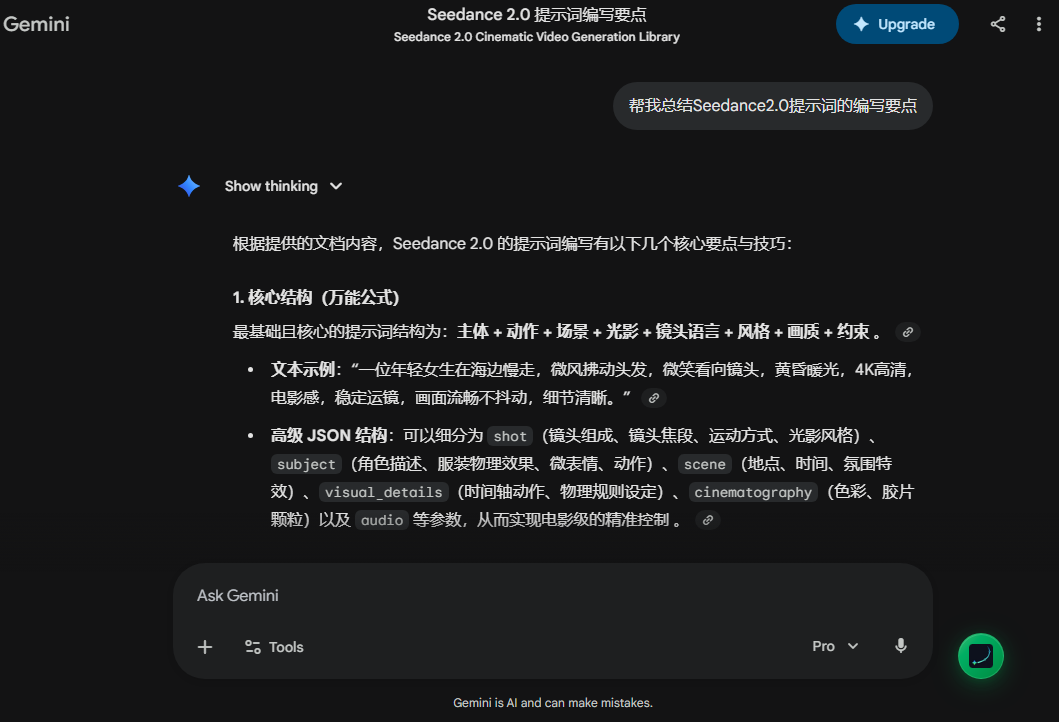Click user message 帮我总结Seedance2.0提示词的编写要点

[x=773, y=106]
